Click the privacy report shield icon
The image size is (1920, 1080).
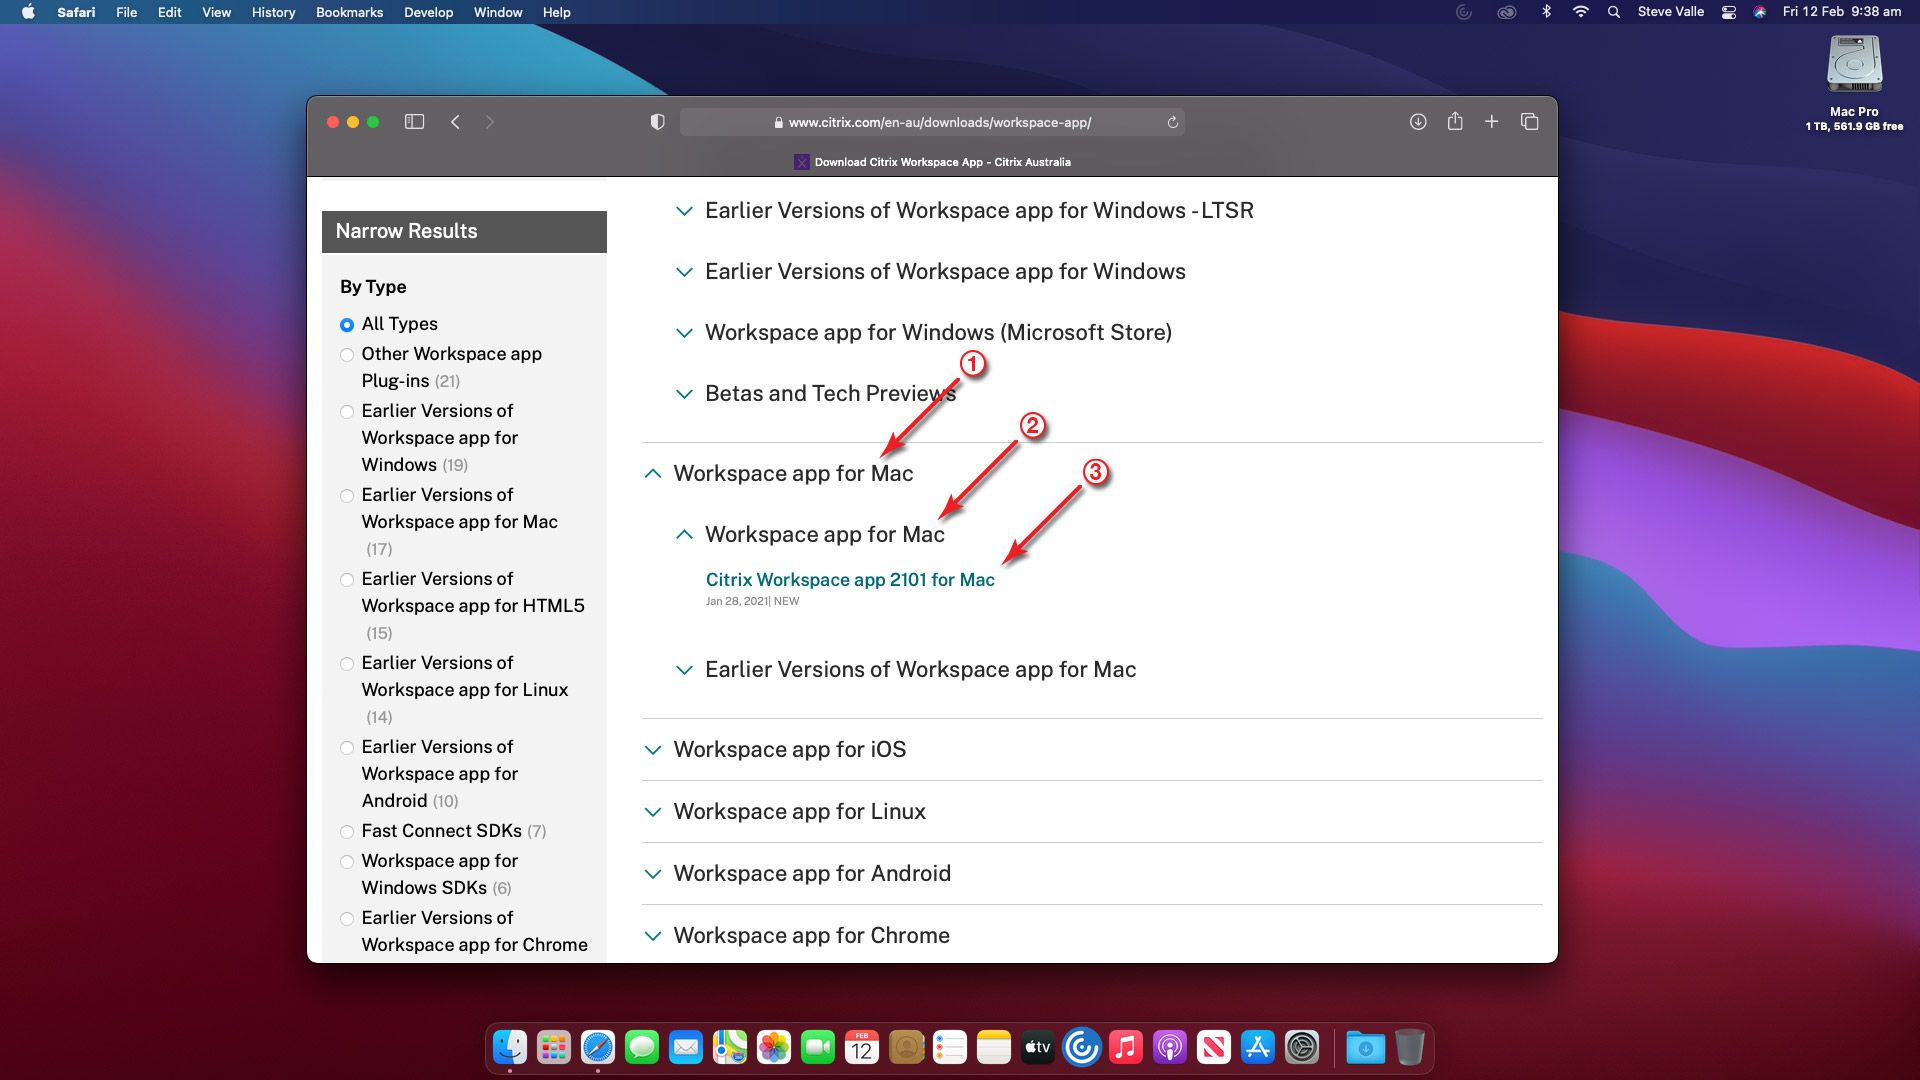pos(657,122)
